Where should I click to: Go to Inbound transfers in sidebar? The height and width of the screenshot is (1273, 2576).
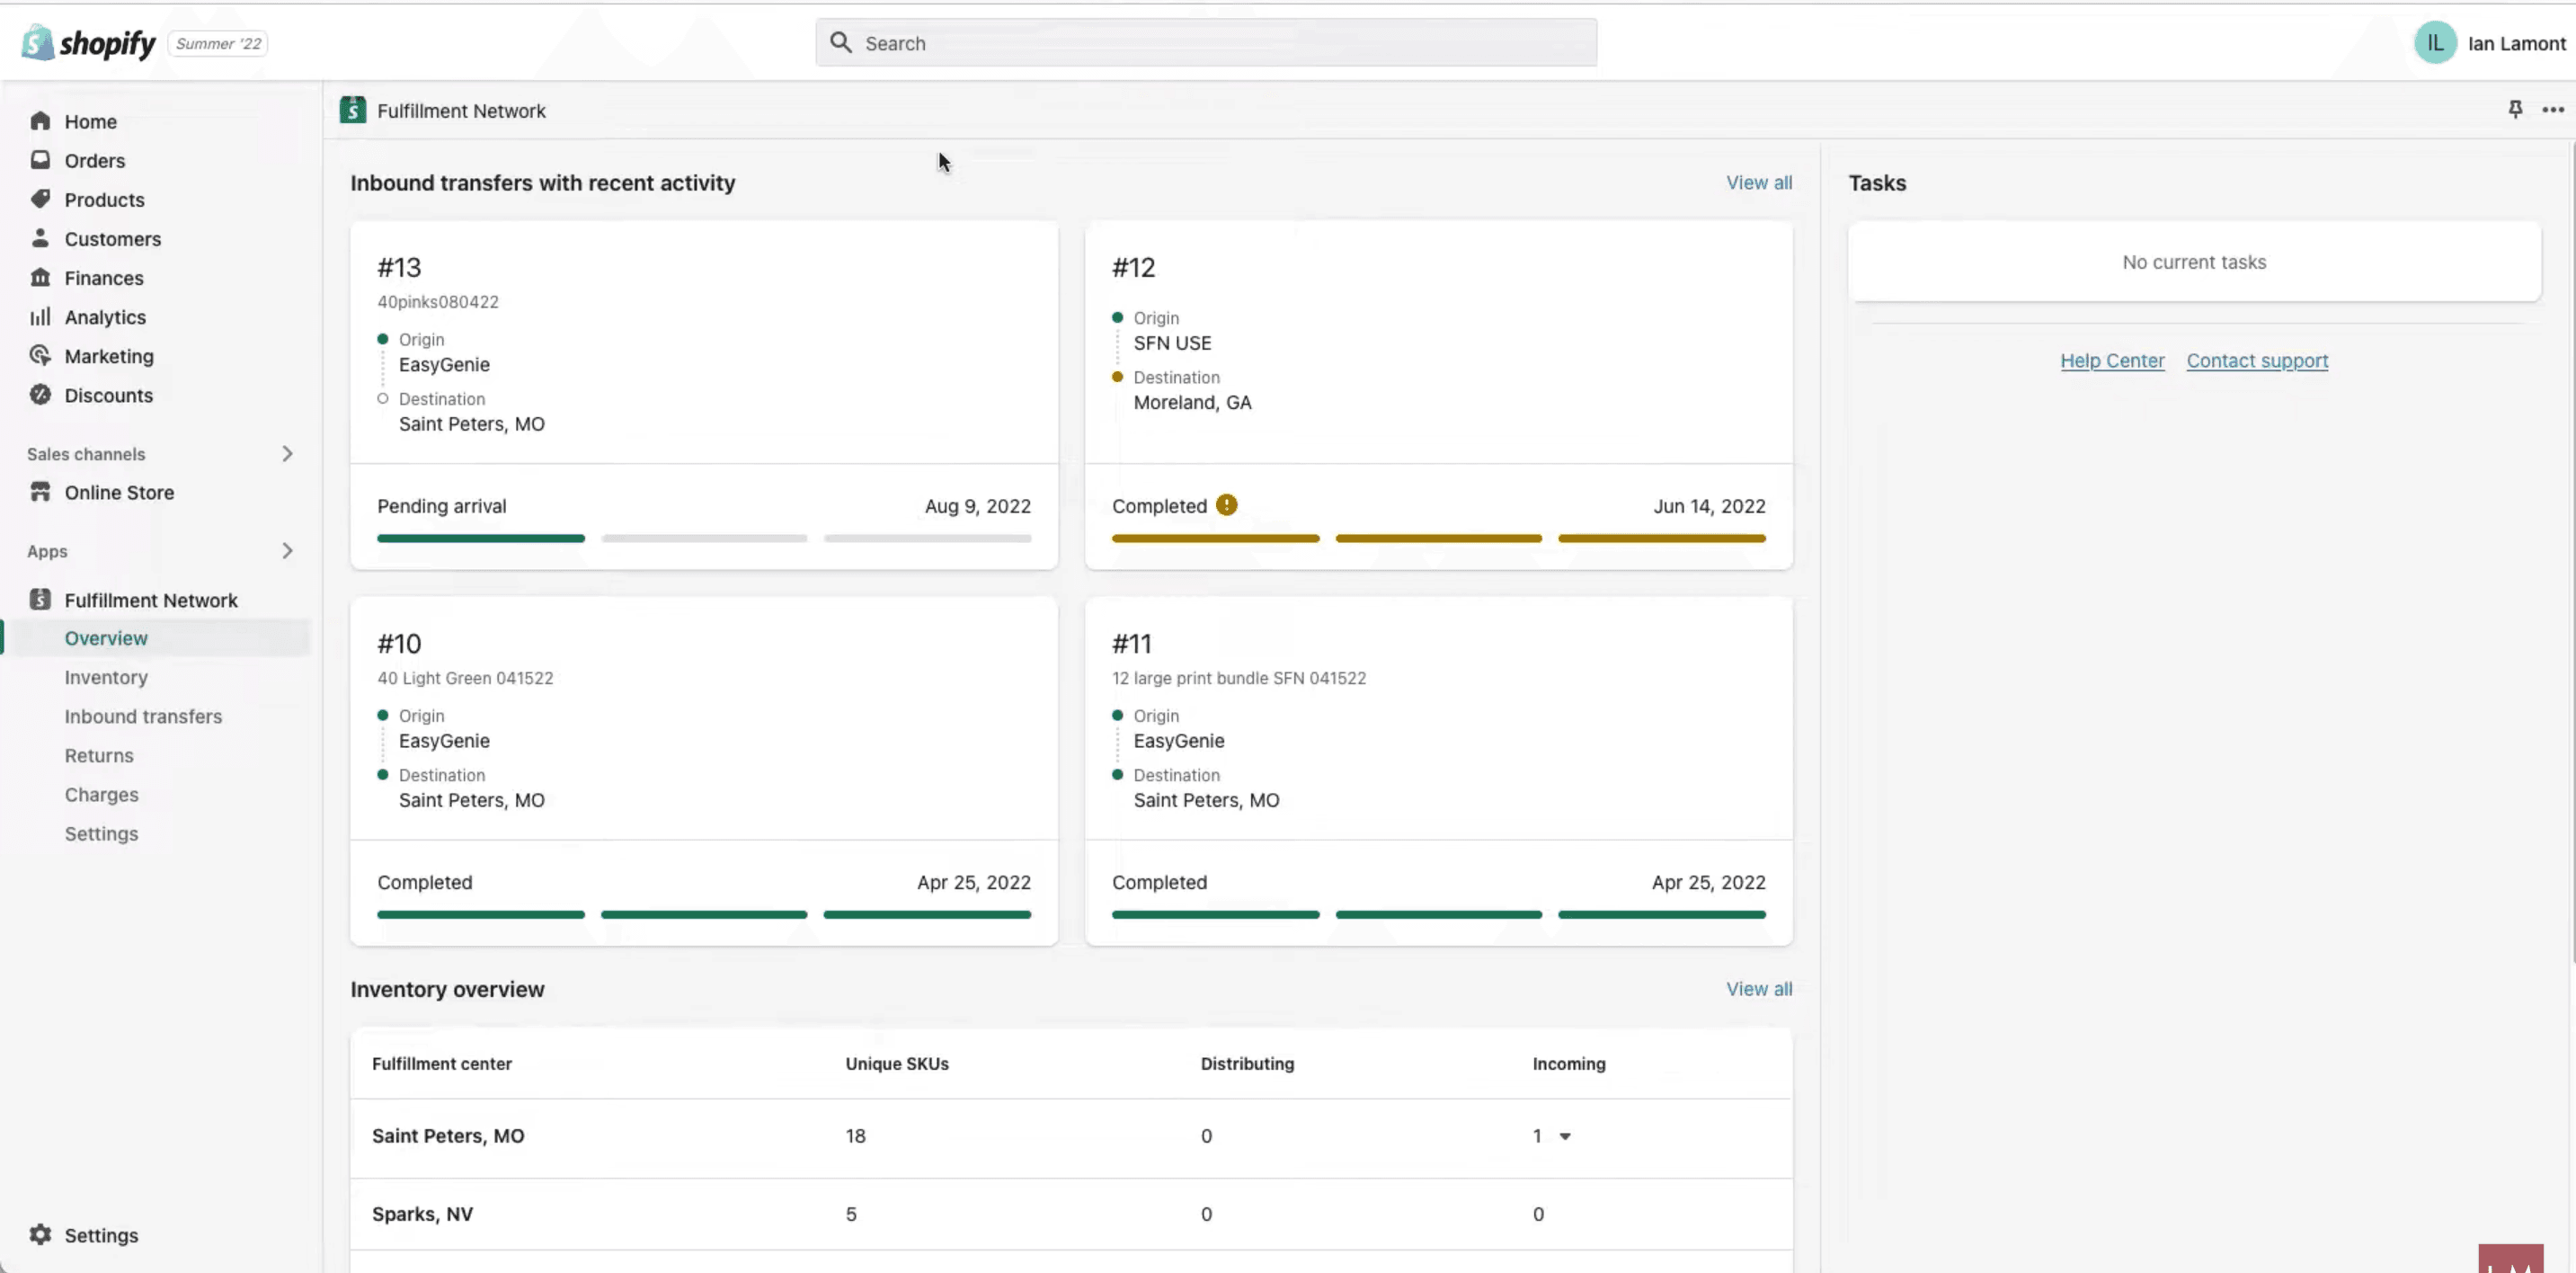tap(143, 716)
